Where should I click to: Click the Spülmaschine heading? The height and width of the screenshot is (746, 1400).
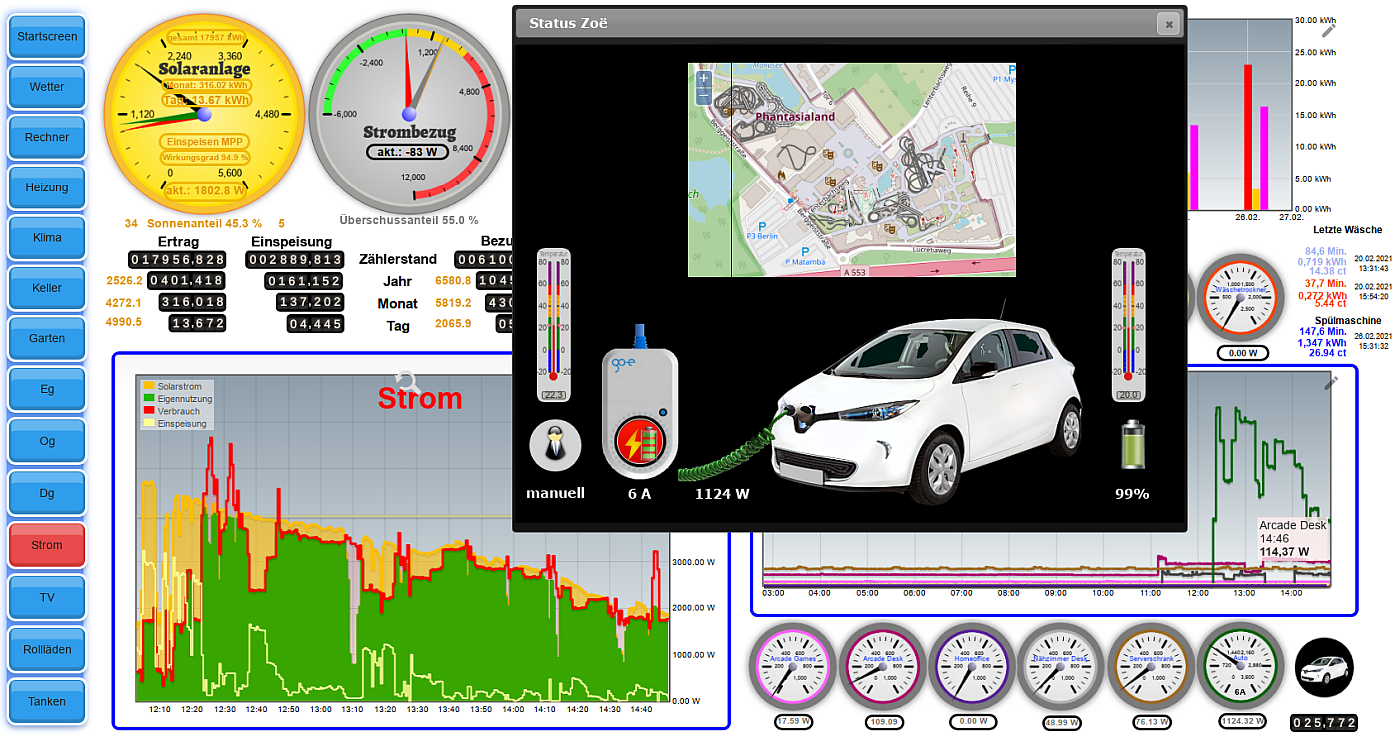tap(1348, 321)
